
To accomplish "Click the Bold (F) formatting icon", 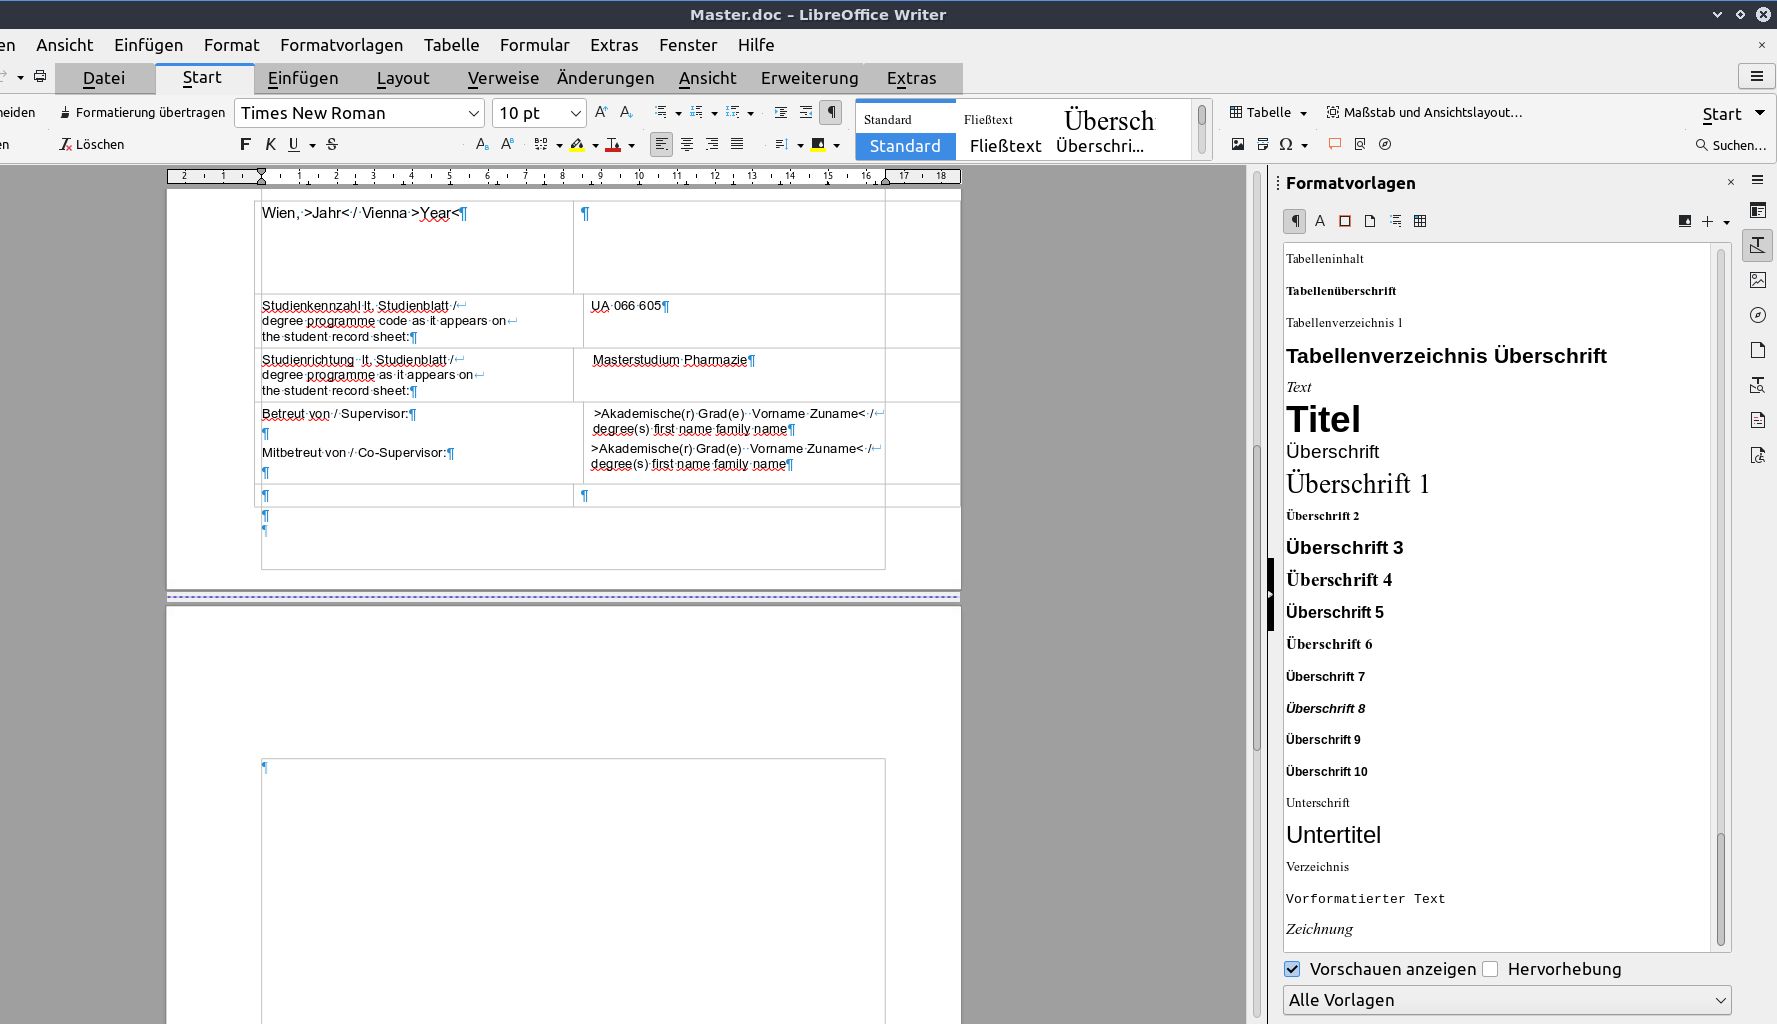I will (245, 145).
